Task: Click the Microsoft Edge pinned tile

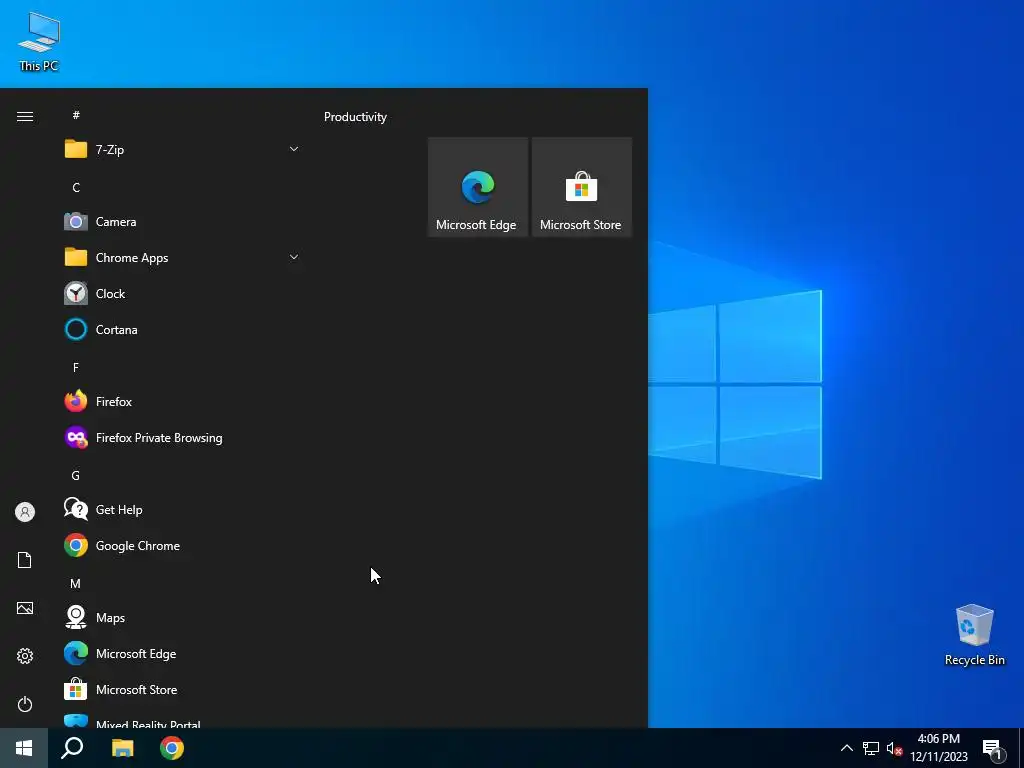Action: (x=477, y=187)
